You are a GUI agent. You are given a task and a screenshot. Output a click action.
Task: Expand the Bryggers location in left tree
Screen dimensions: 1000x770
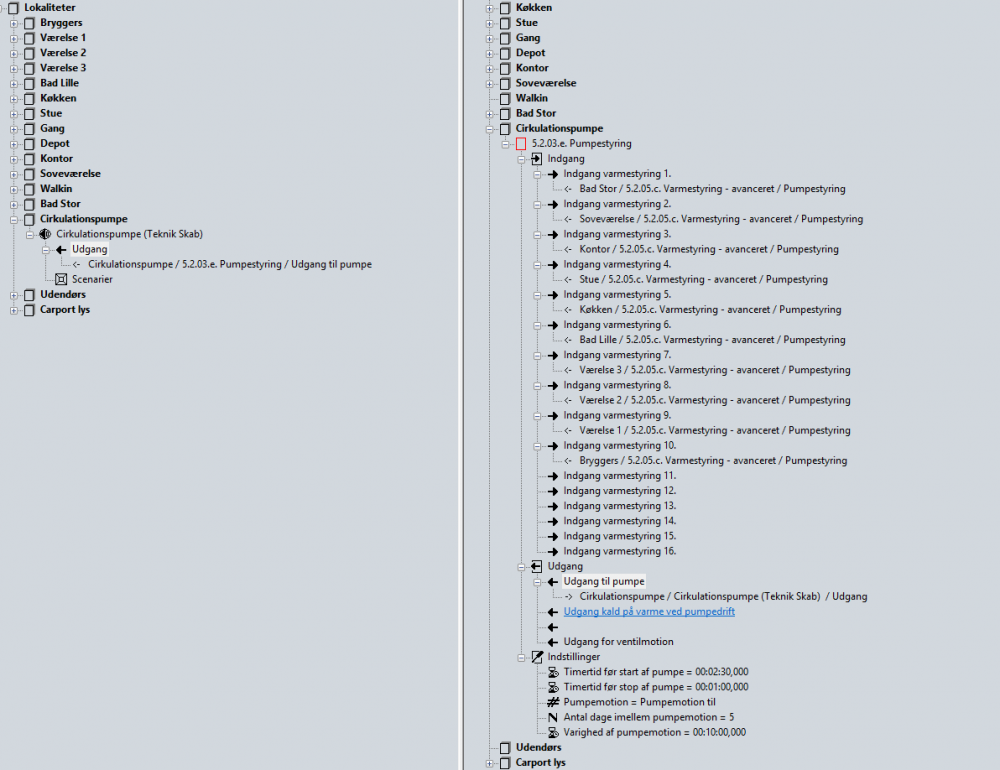pos(14,23)
